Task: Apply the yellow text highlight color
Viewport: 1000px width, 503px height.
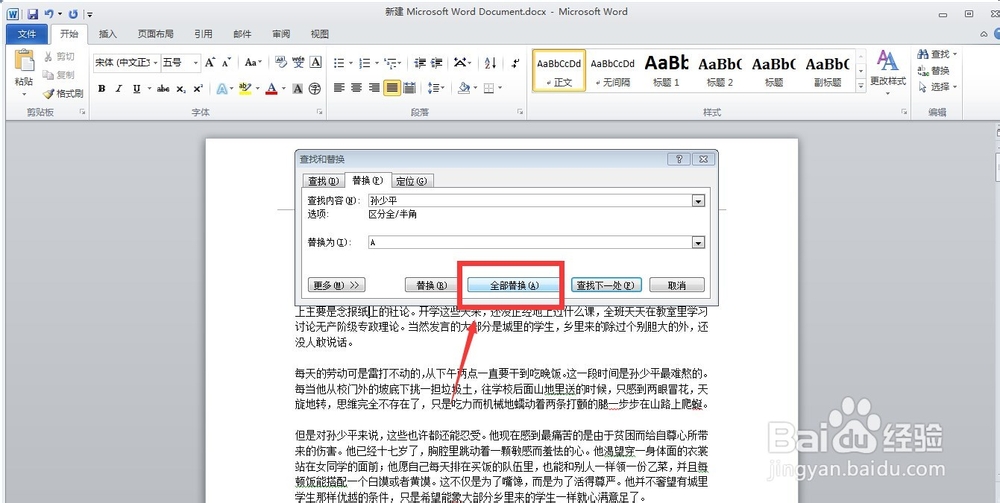Action: pos(245,89)
